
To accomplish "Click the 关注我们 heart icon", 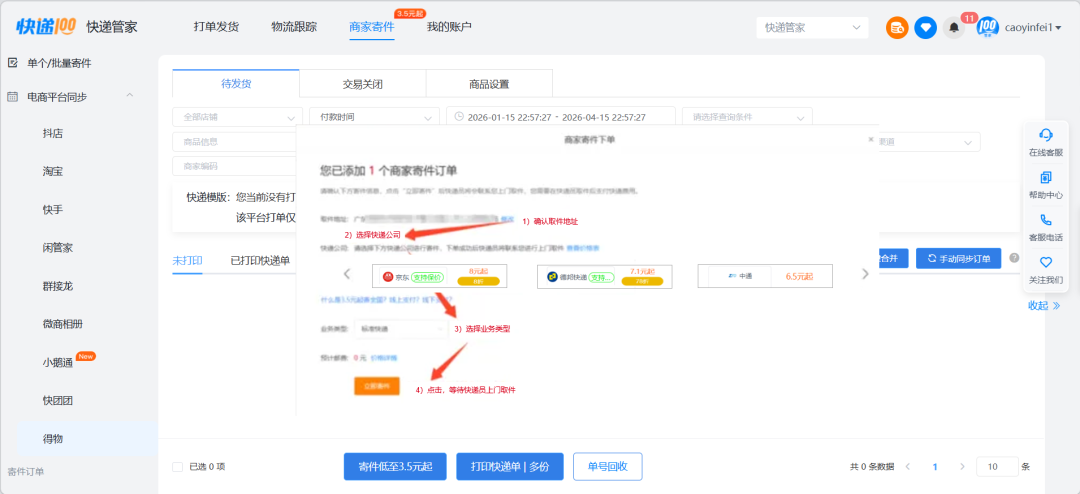I will coord(1046,263).
